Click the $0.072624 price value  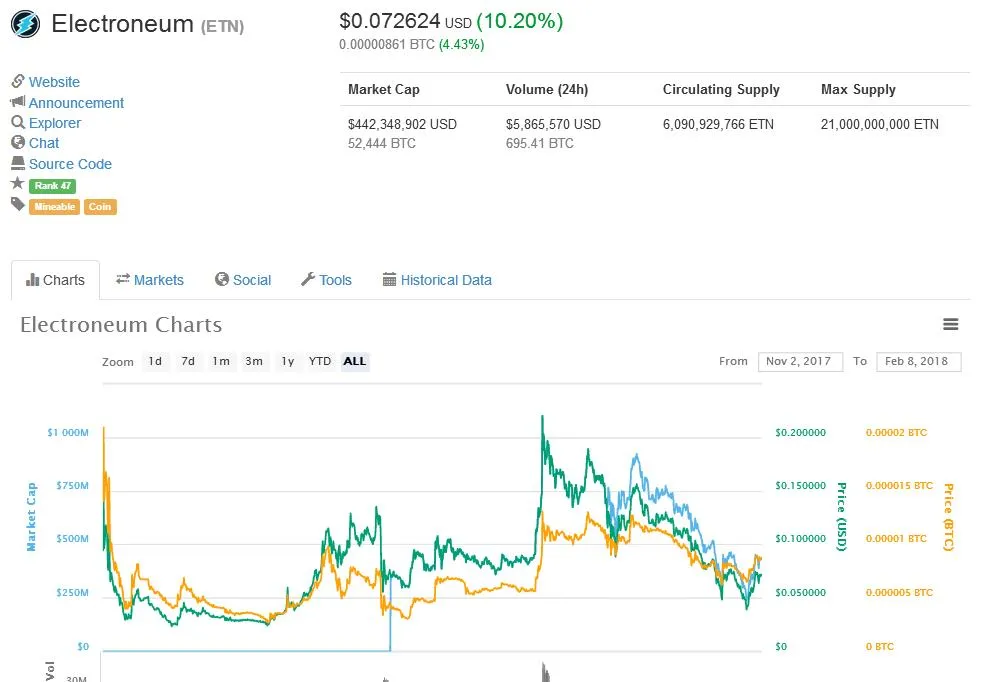coord(390,21)
